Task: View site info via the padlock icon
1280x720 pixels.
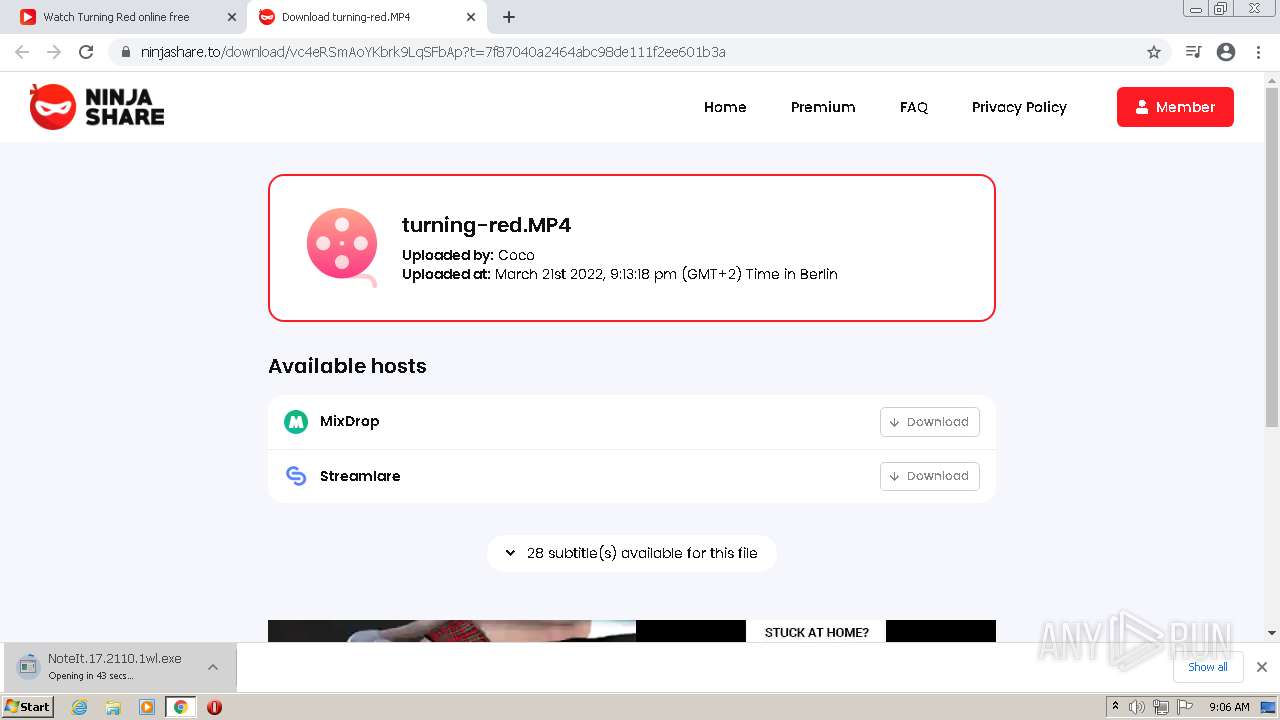Action: tap(126, 52)
